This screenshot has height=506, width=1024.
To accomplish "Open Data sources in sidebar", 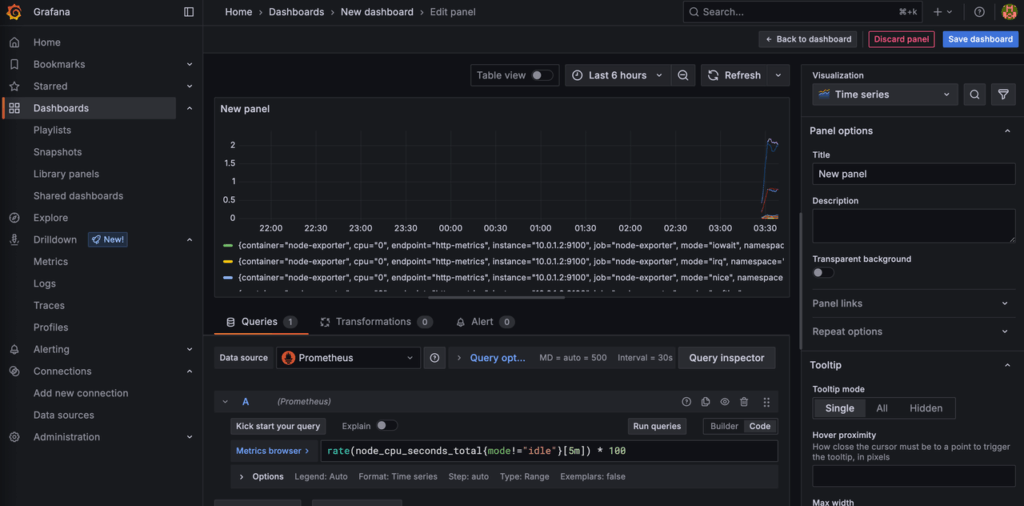I will 63,415.
